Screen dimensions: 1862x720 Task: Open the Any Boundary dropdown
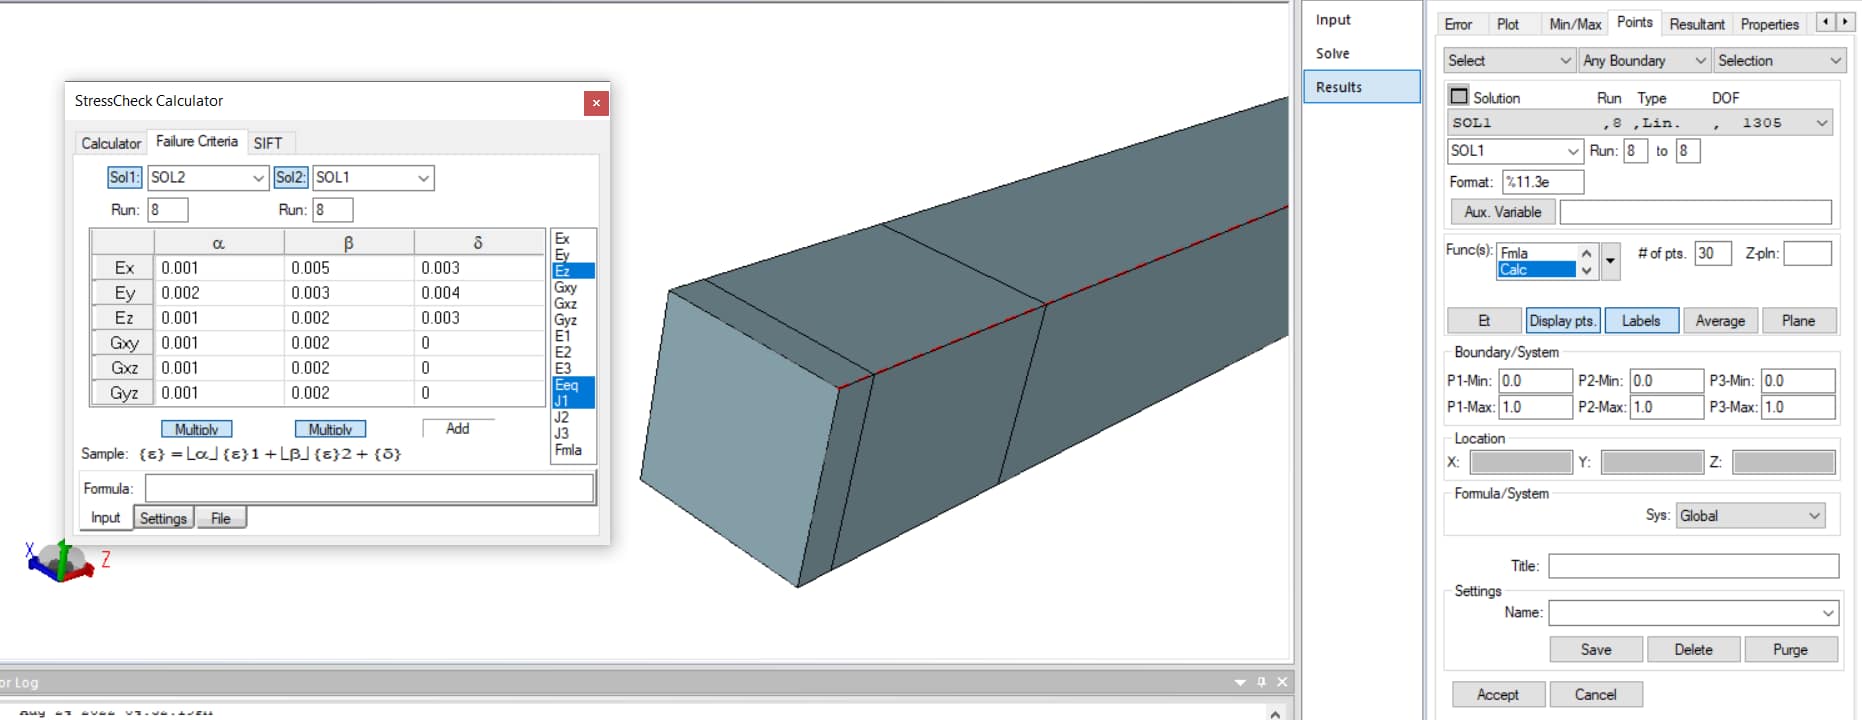point(1644,61)
